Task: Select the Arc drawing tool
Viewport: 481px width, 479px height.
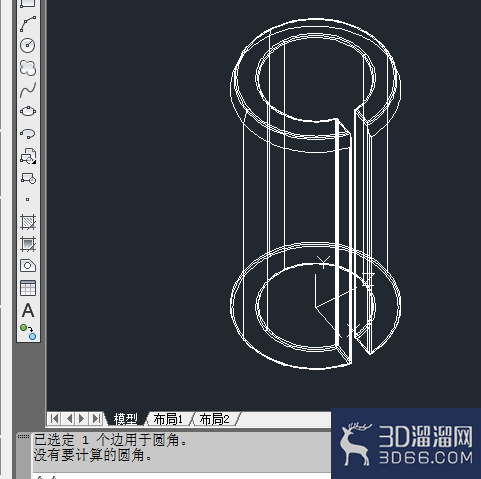Action: coord(28,24)
